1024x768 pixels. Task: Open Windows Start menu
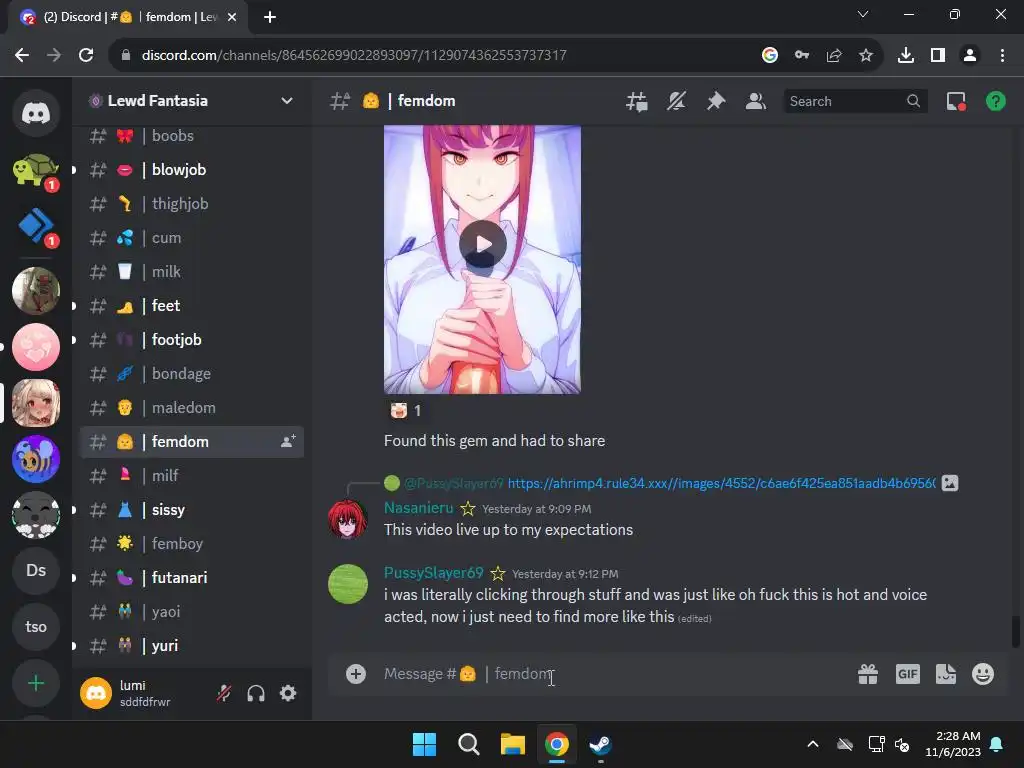[x=424, y=744]
